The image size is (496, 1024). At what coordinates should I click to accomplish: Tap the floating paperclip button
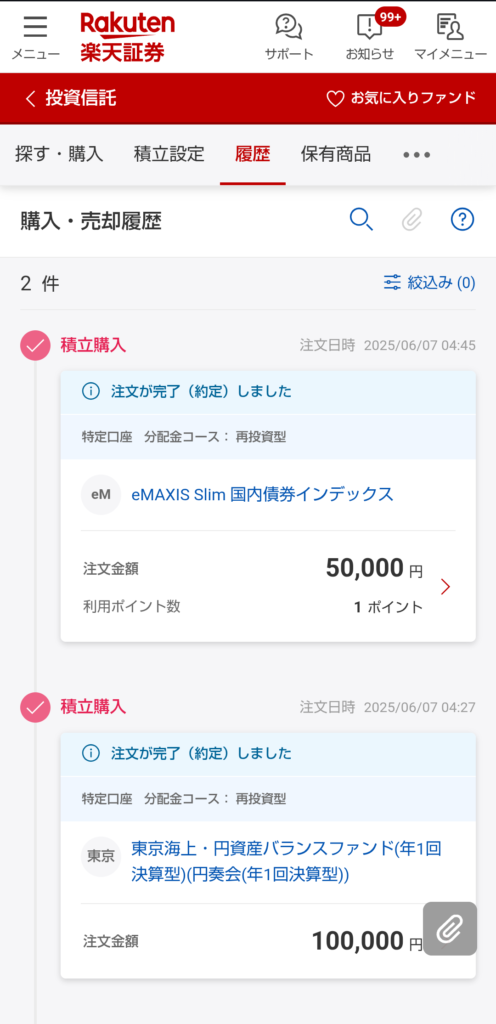tap(450, 929)
